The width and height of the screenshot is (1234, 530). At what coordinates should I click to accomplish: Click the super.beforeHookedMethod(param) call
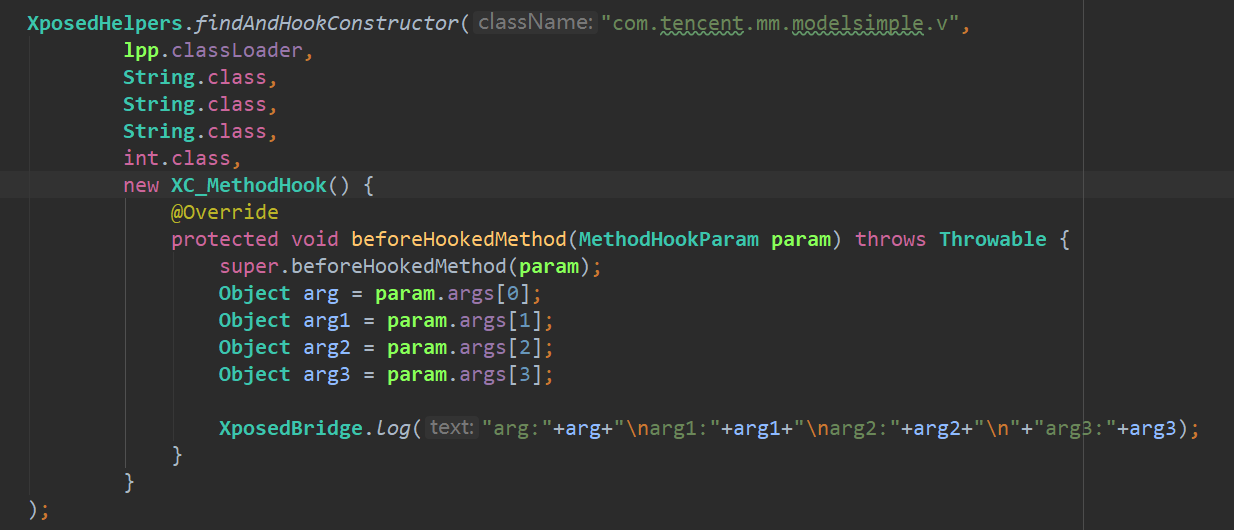[405, 266]
